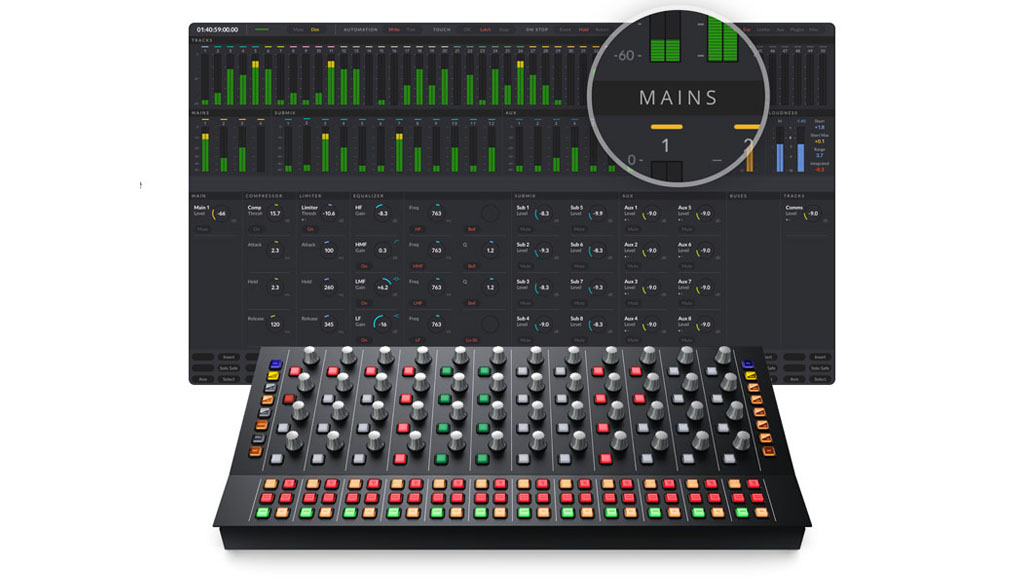
Task: Click the Sub 2 Level knob
Action: coord(544,251)
